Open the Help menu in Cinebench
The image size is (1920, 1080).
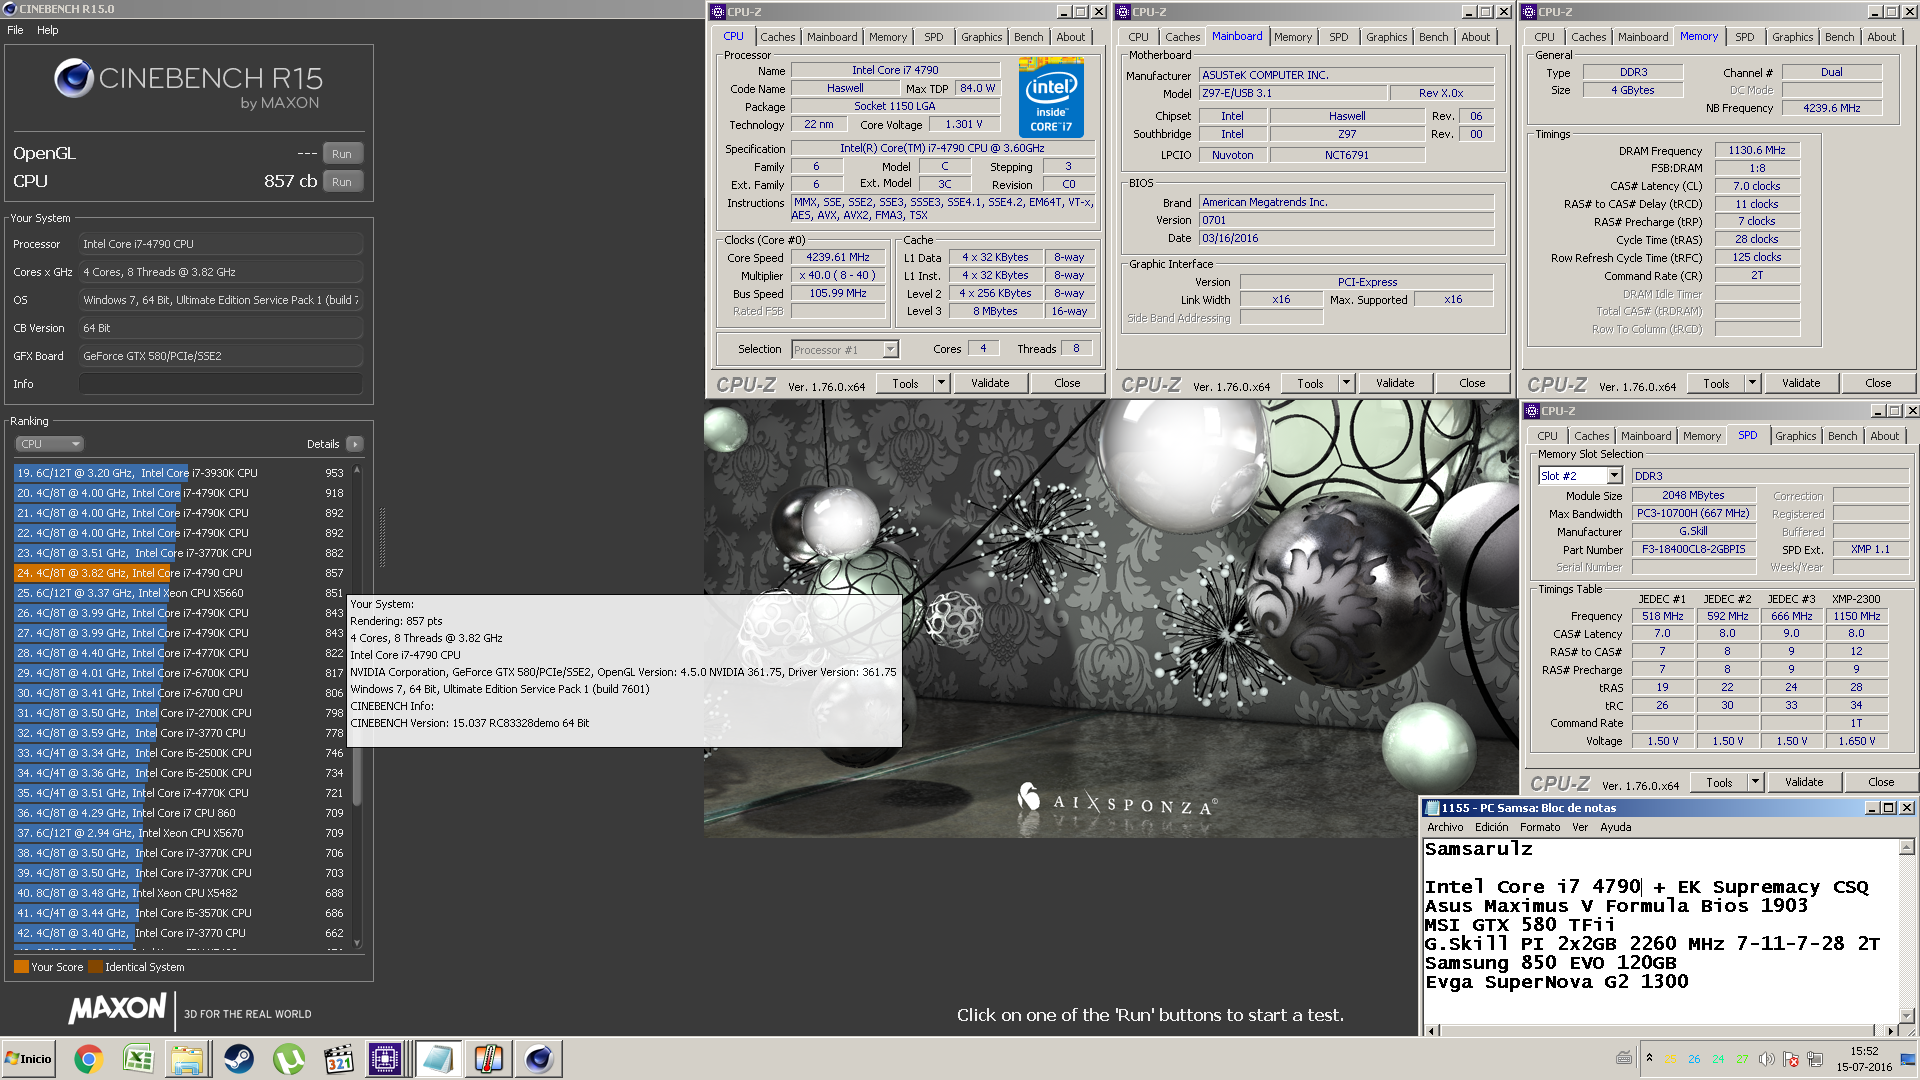(x=48, y=30)
